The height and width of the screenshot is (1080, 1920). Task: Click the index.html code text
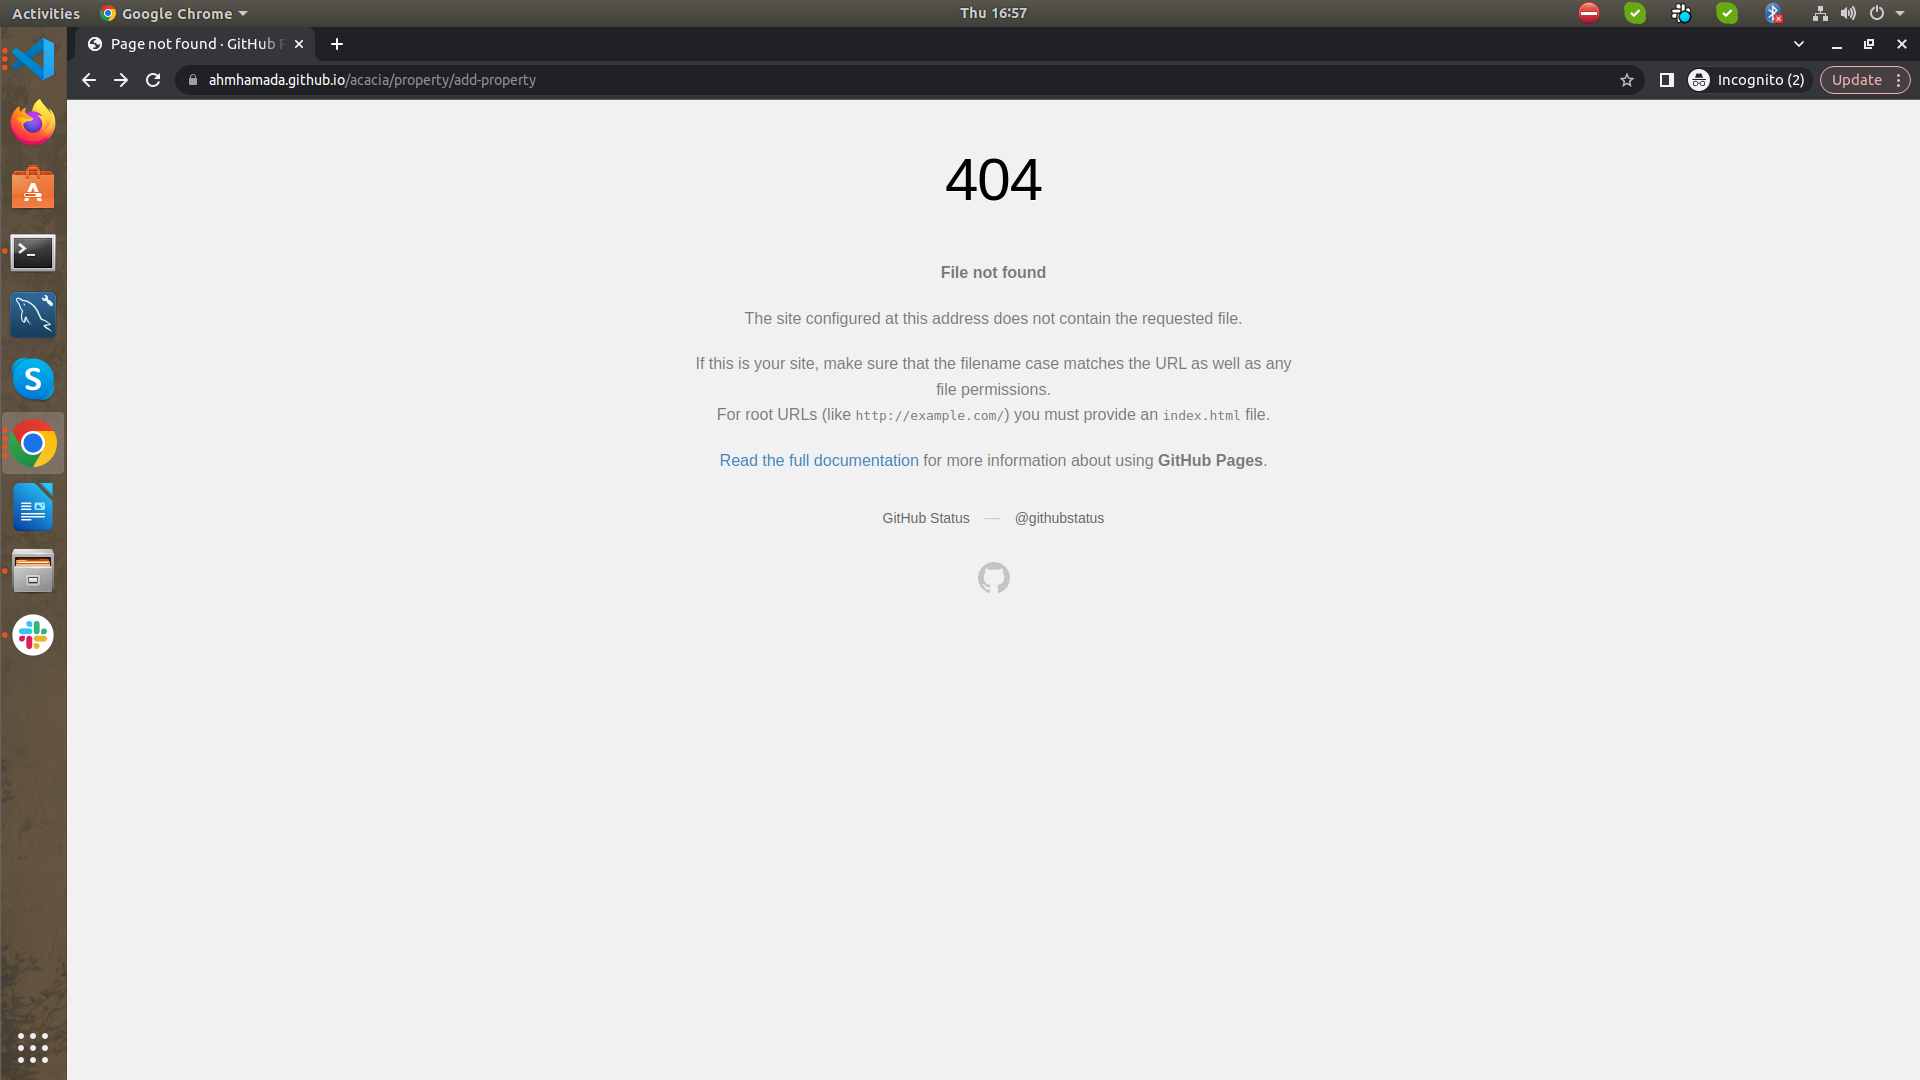coord(1201,416)
